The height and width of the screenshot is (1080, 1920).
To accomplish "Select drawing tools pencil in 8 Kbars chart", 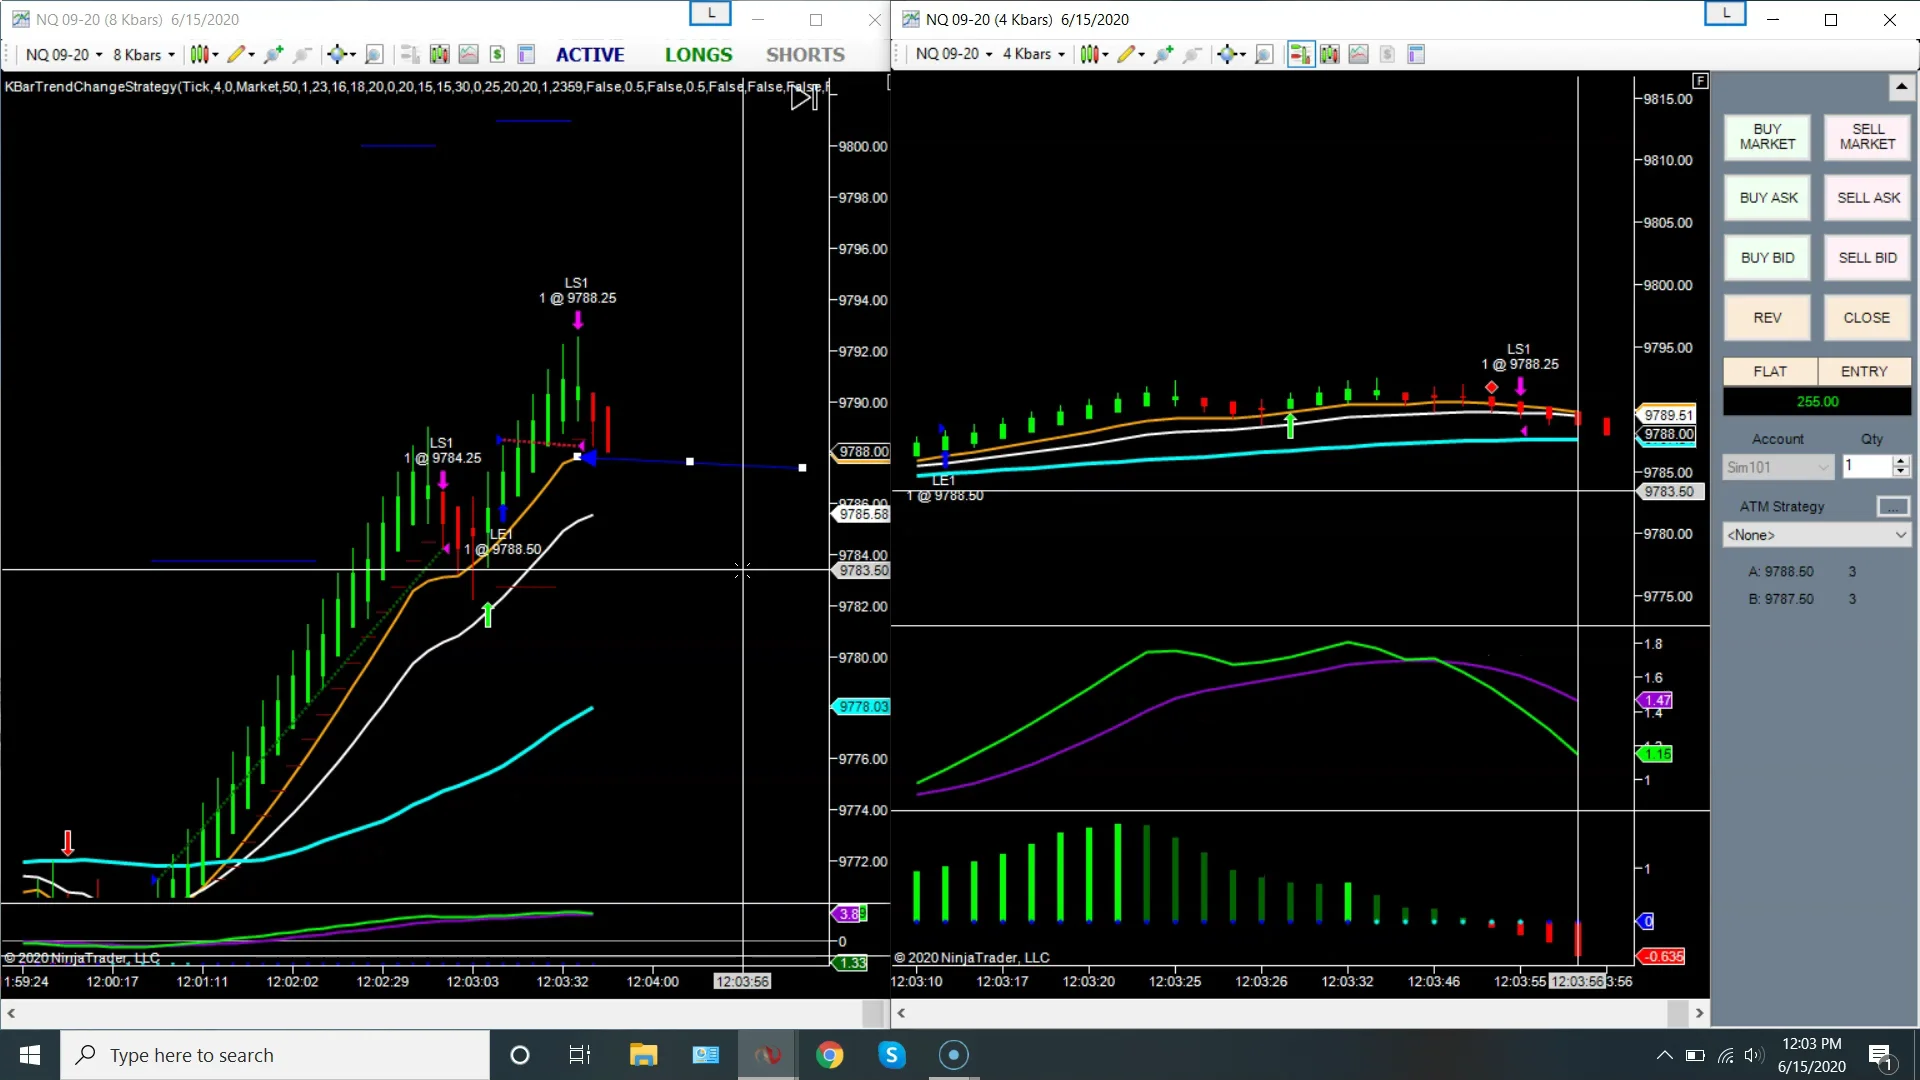I will [x=236, y=54].
